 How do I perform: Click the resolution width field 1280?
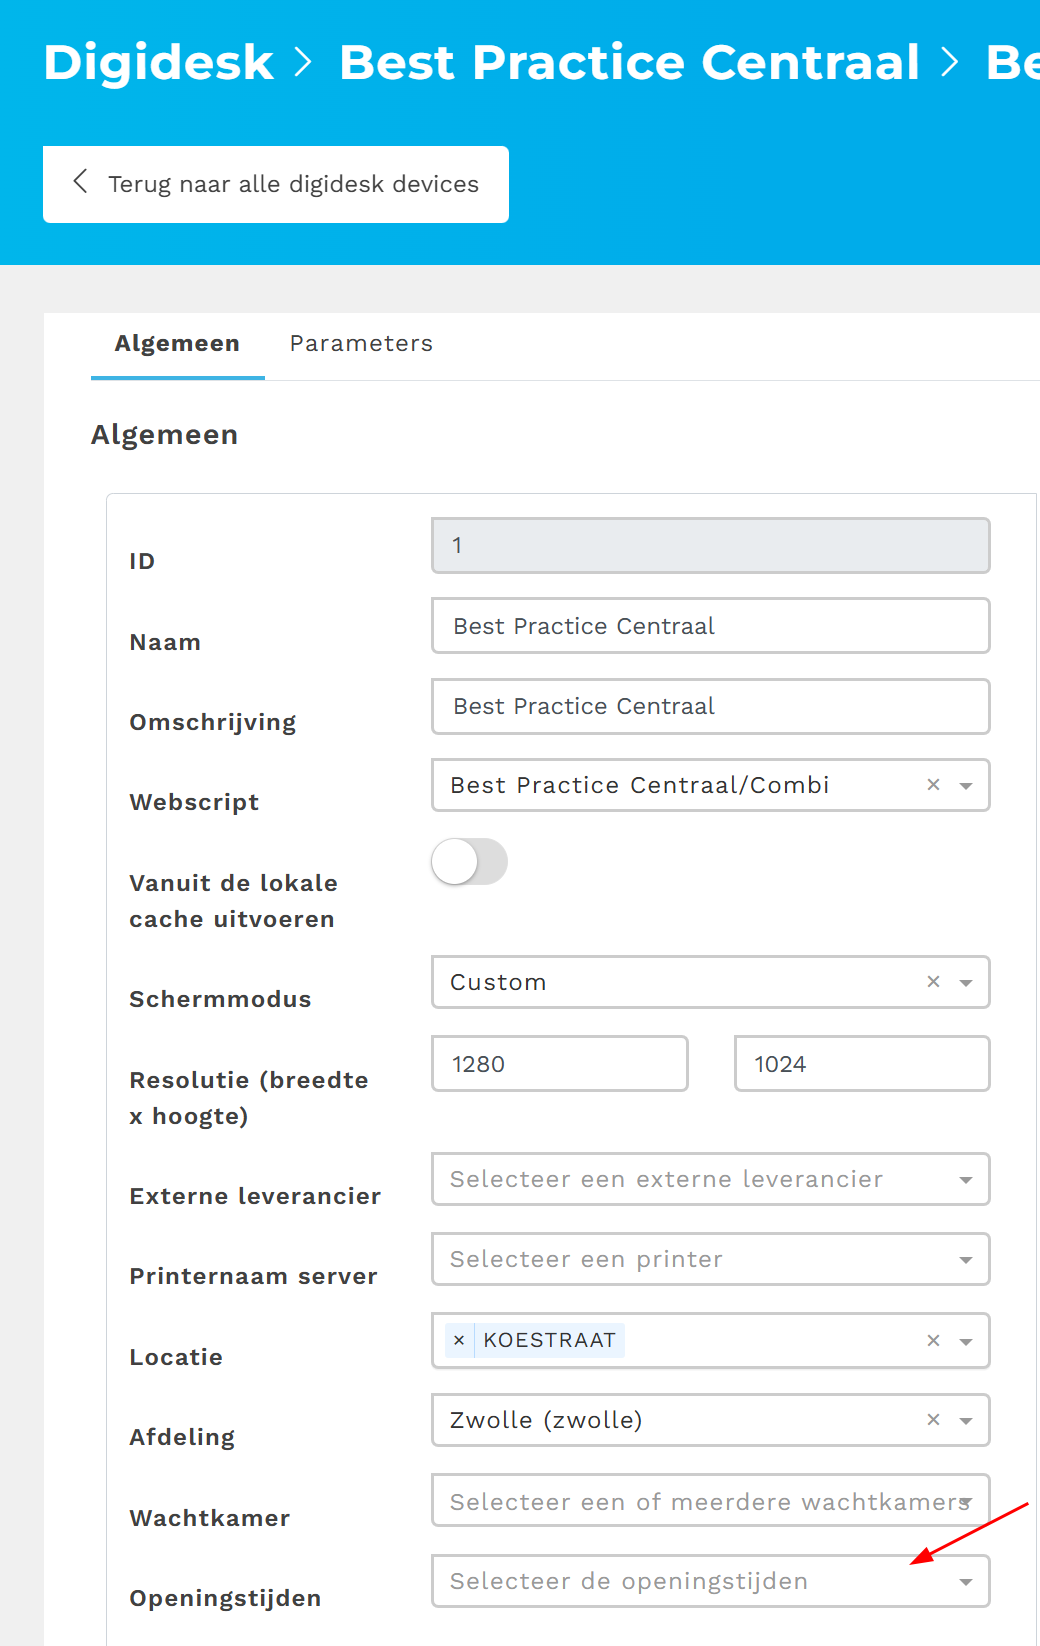tap(559, 1064)
